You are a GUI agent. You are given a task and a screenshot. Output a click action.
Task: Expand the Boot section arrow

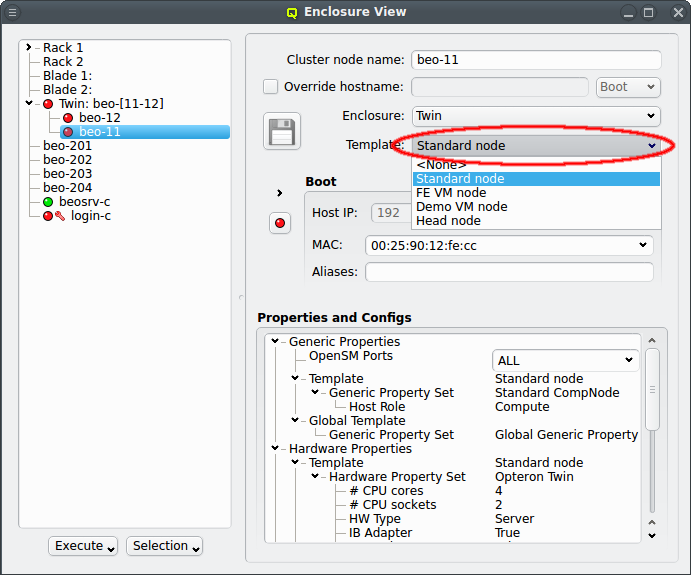coord(280,193)
